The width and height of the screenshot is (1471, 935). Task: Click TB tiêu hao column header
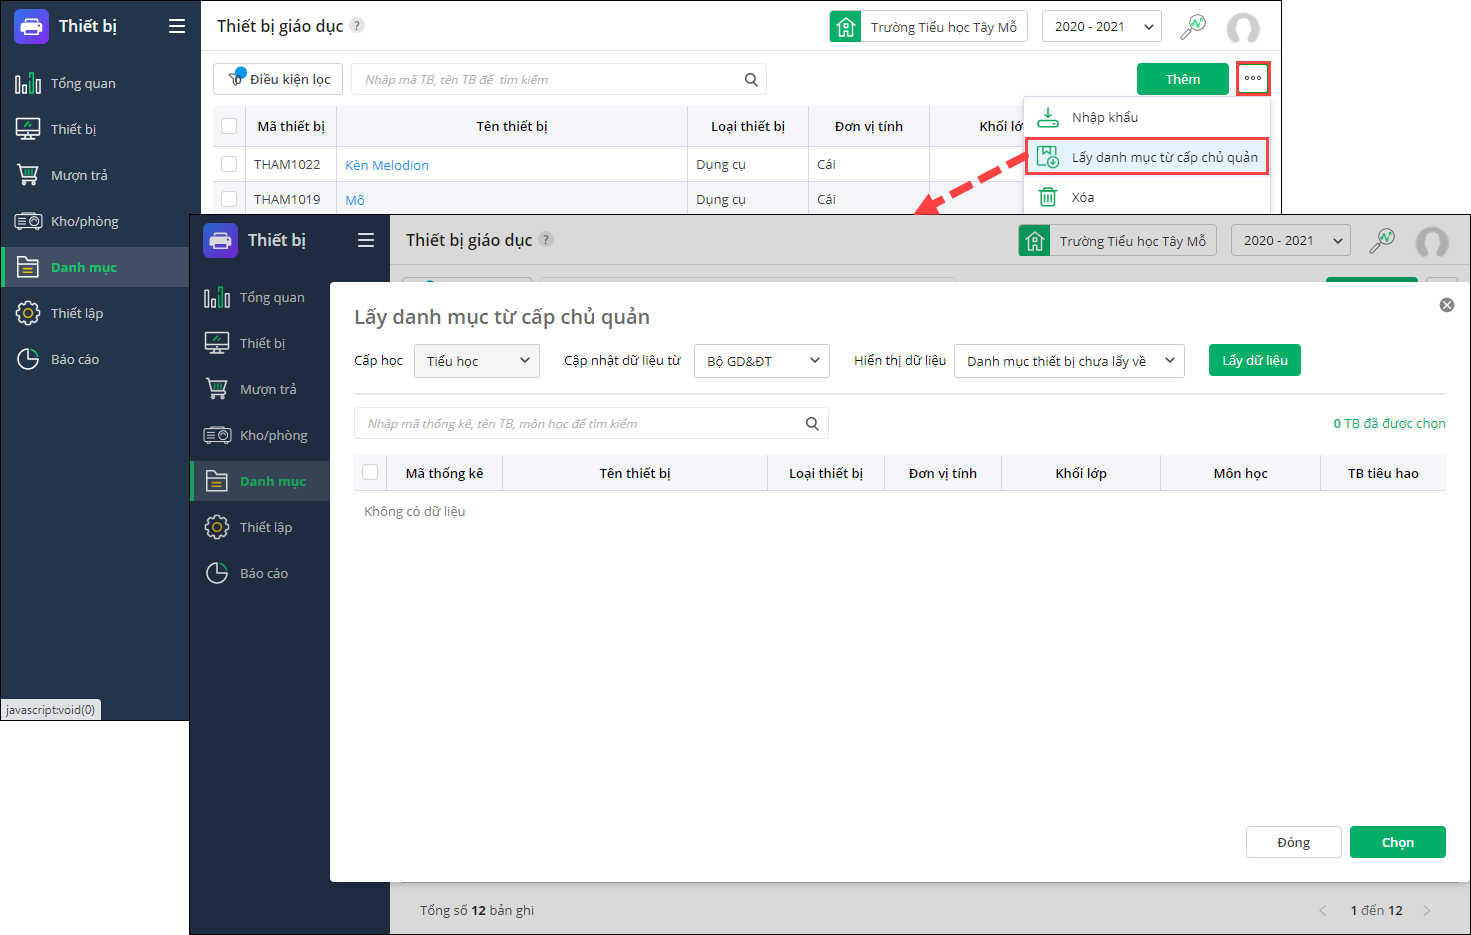tap(1383, 473)
